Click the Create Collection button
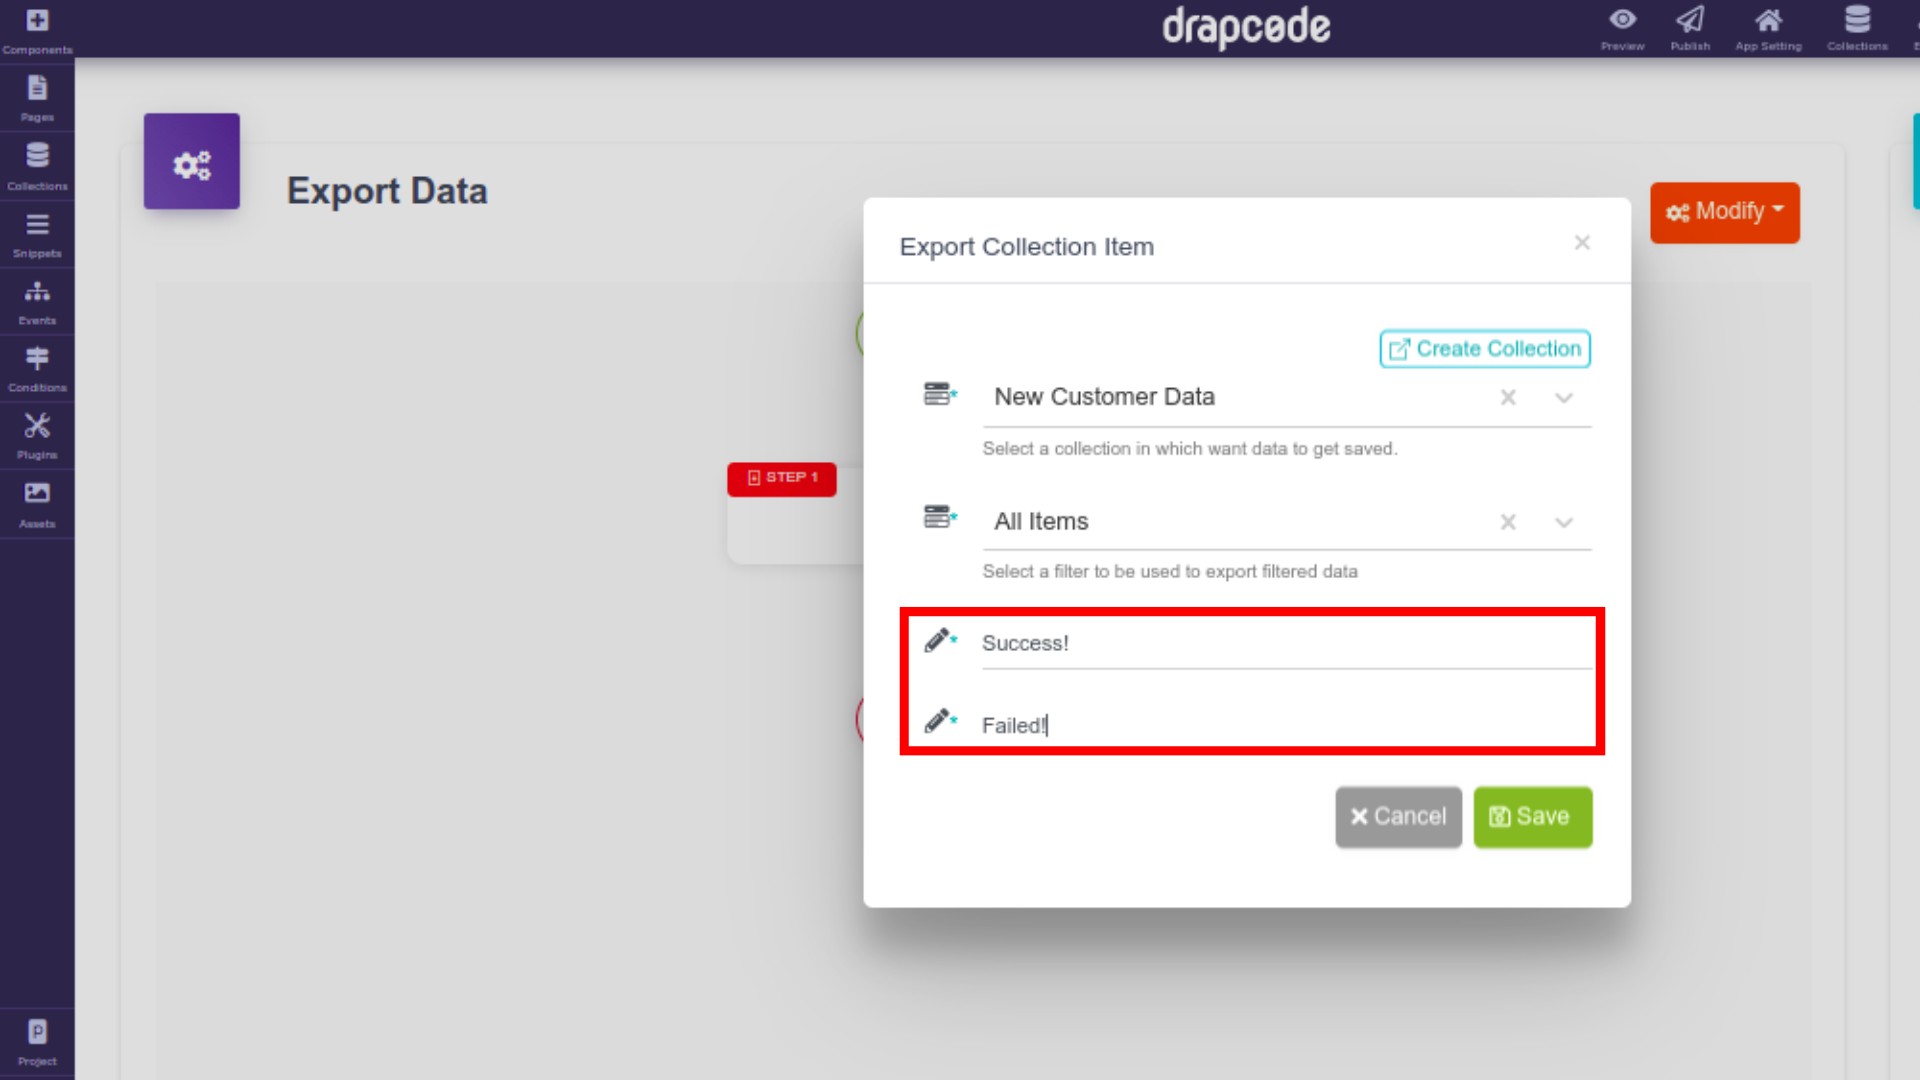Image resolution: width=1920 pixels, height=1080 pixels. (x=1485, y=349)
